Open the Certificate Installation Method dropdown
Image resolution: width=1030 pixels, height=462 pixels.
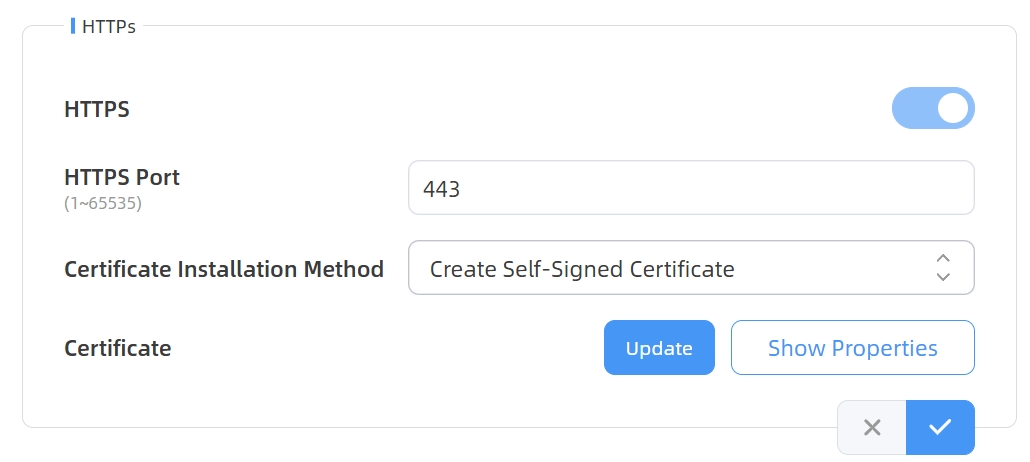click(690, 268)
